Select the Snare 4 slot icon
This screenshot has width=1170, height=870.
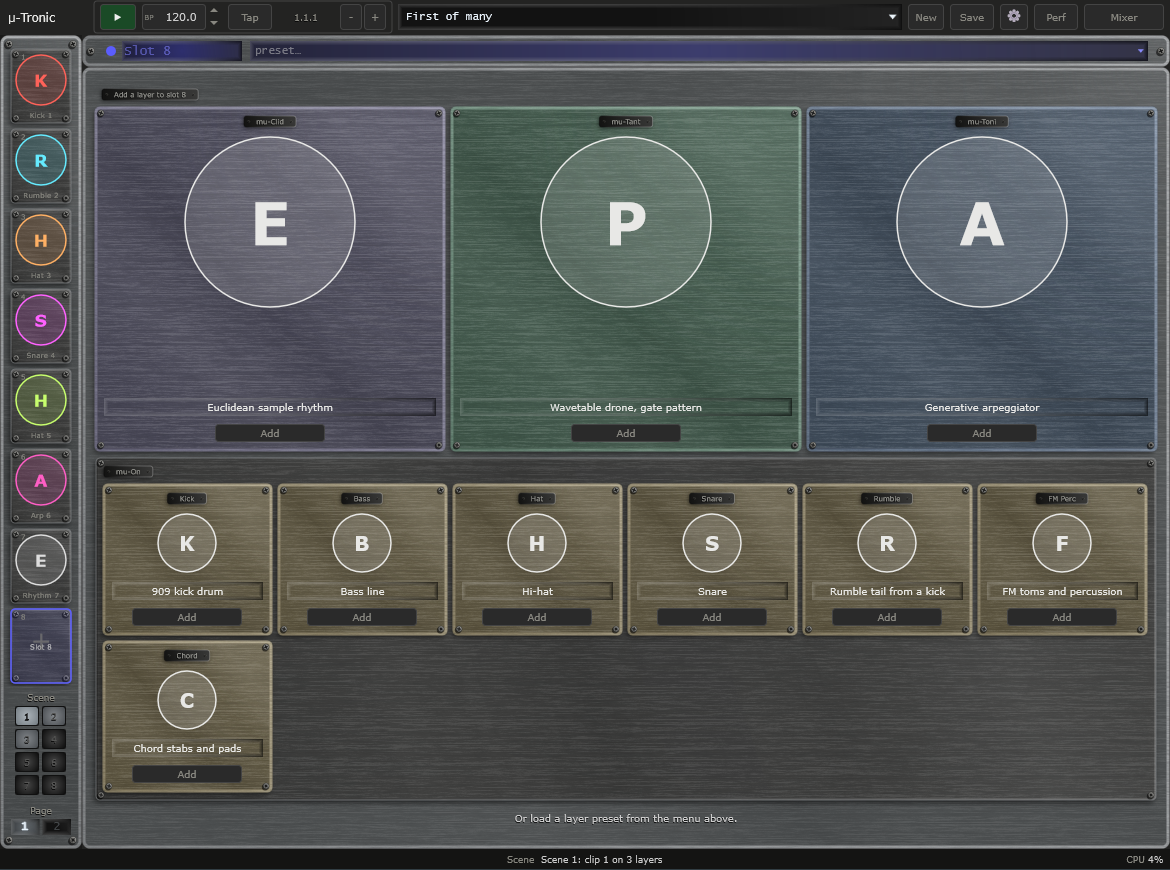41,320
